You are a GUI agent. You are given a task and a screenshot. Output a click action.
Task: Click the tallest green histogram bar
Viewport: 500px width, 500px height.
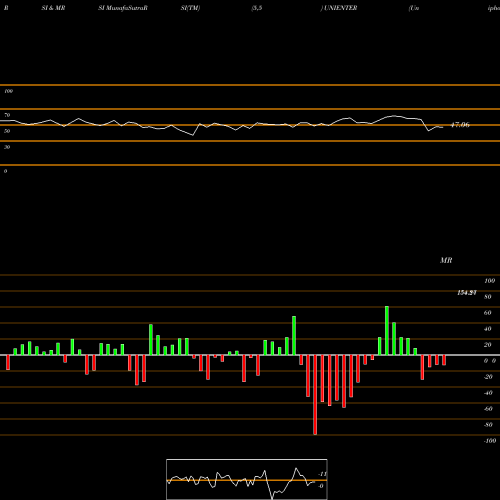click(387, 330)
